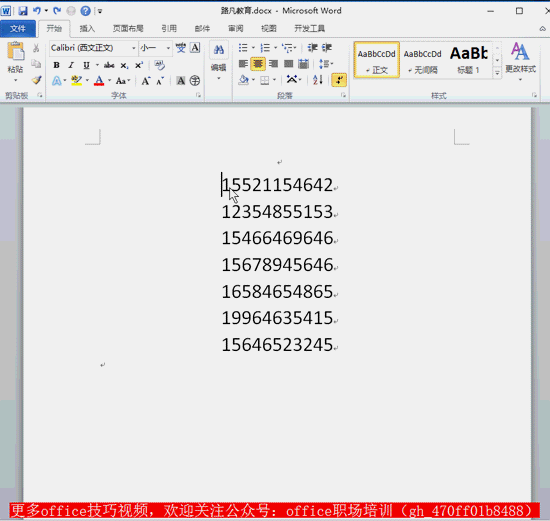Image resolution: width=550 pixels, height=521 pixels.
Task: Open the Styles pane launcher (样式)
Action: (534, 95)
